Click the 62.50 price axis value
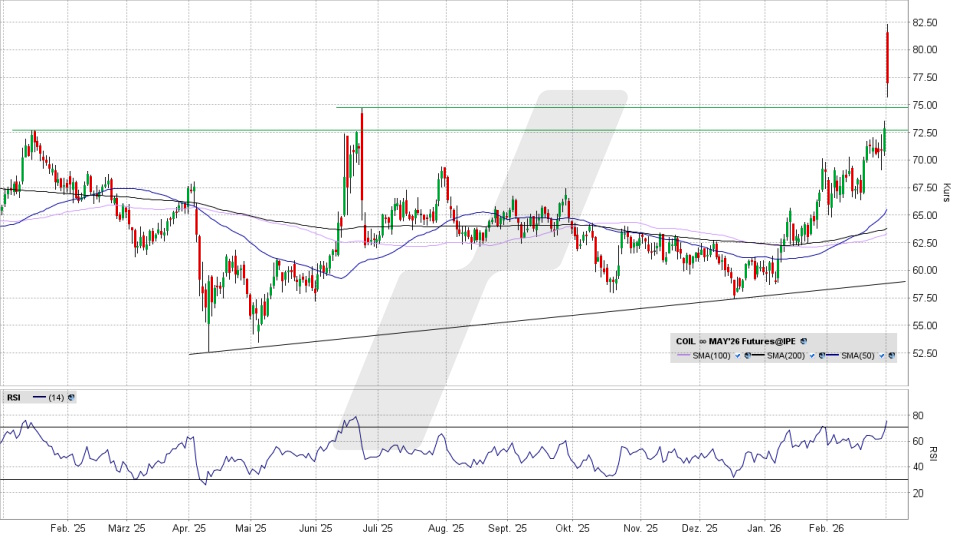 pos(924,243)
